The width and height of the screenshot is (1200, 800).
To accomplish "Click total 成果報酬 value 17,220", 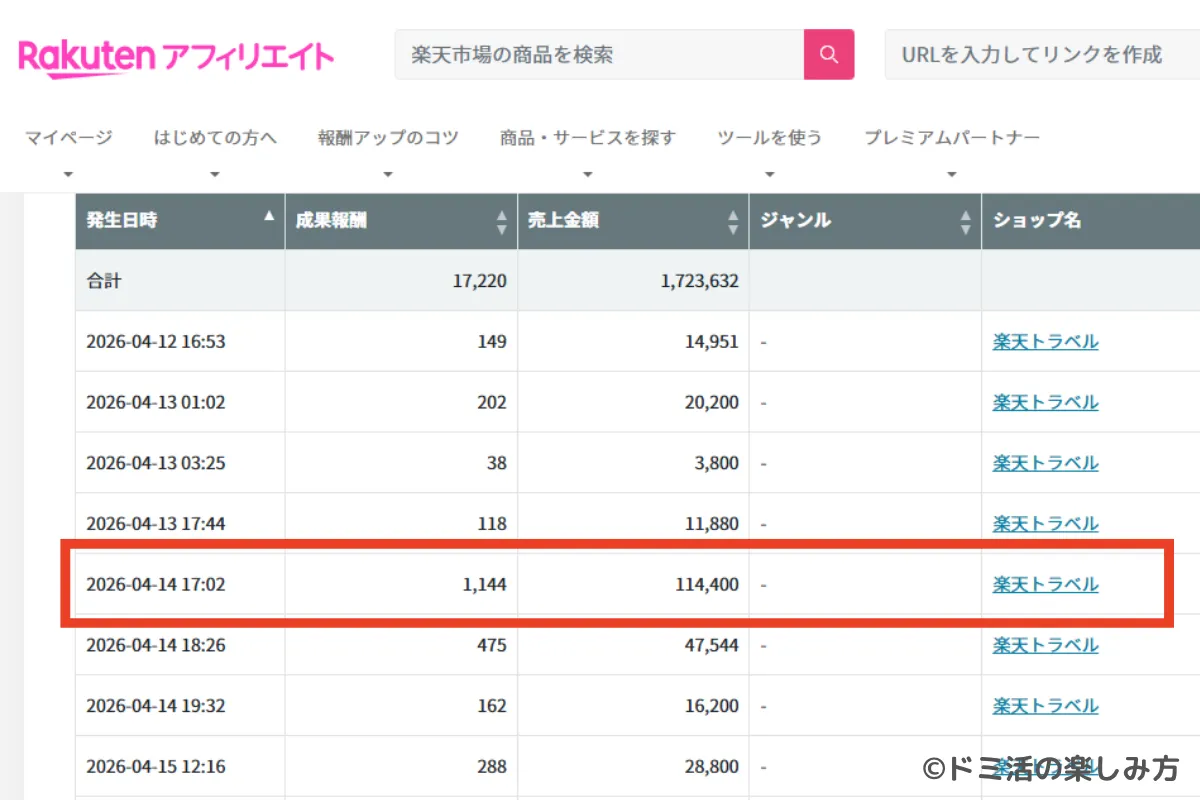I will [x=479, y=282].
